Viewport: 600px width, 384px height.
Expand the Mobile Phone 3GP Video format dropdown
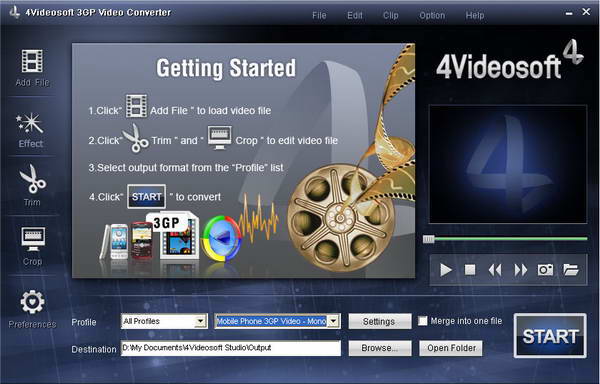(334, 321)
